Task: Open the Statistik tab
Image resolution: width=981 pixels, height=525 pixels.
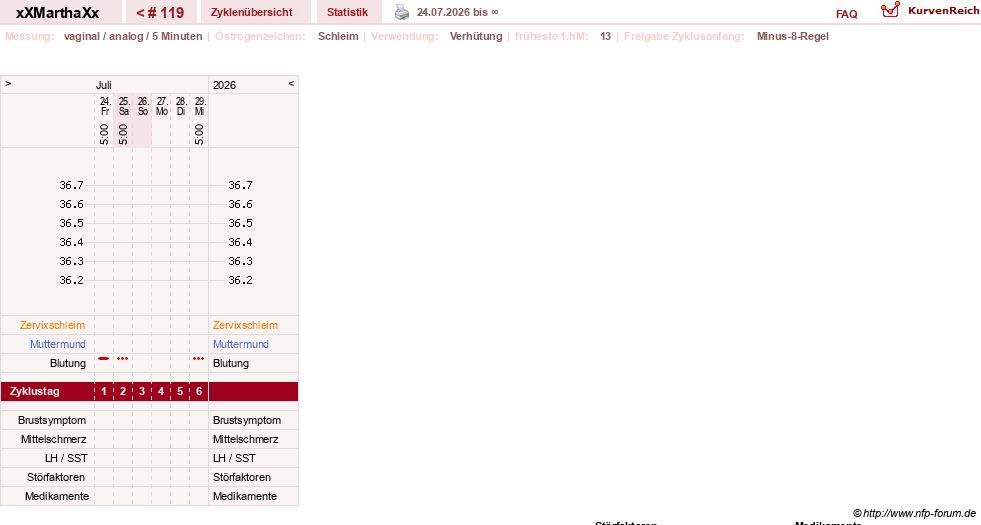Action: 347,12
